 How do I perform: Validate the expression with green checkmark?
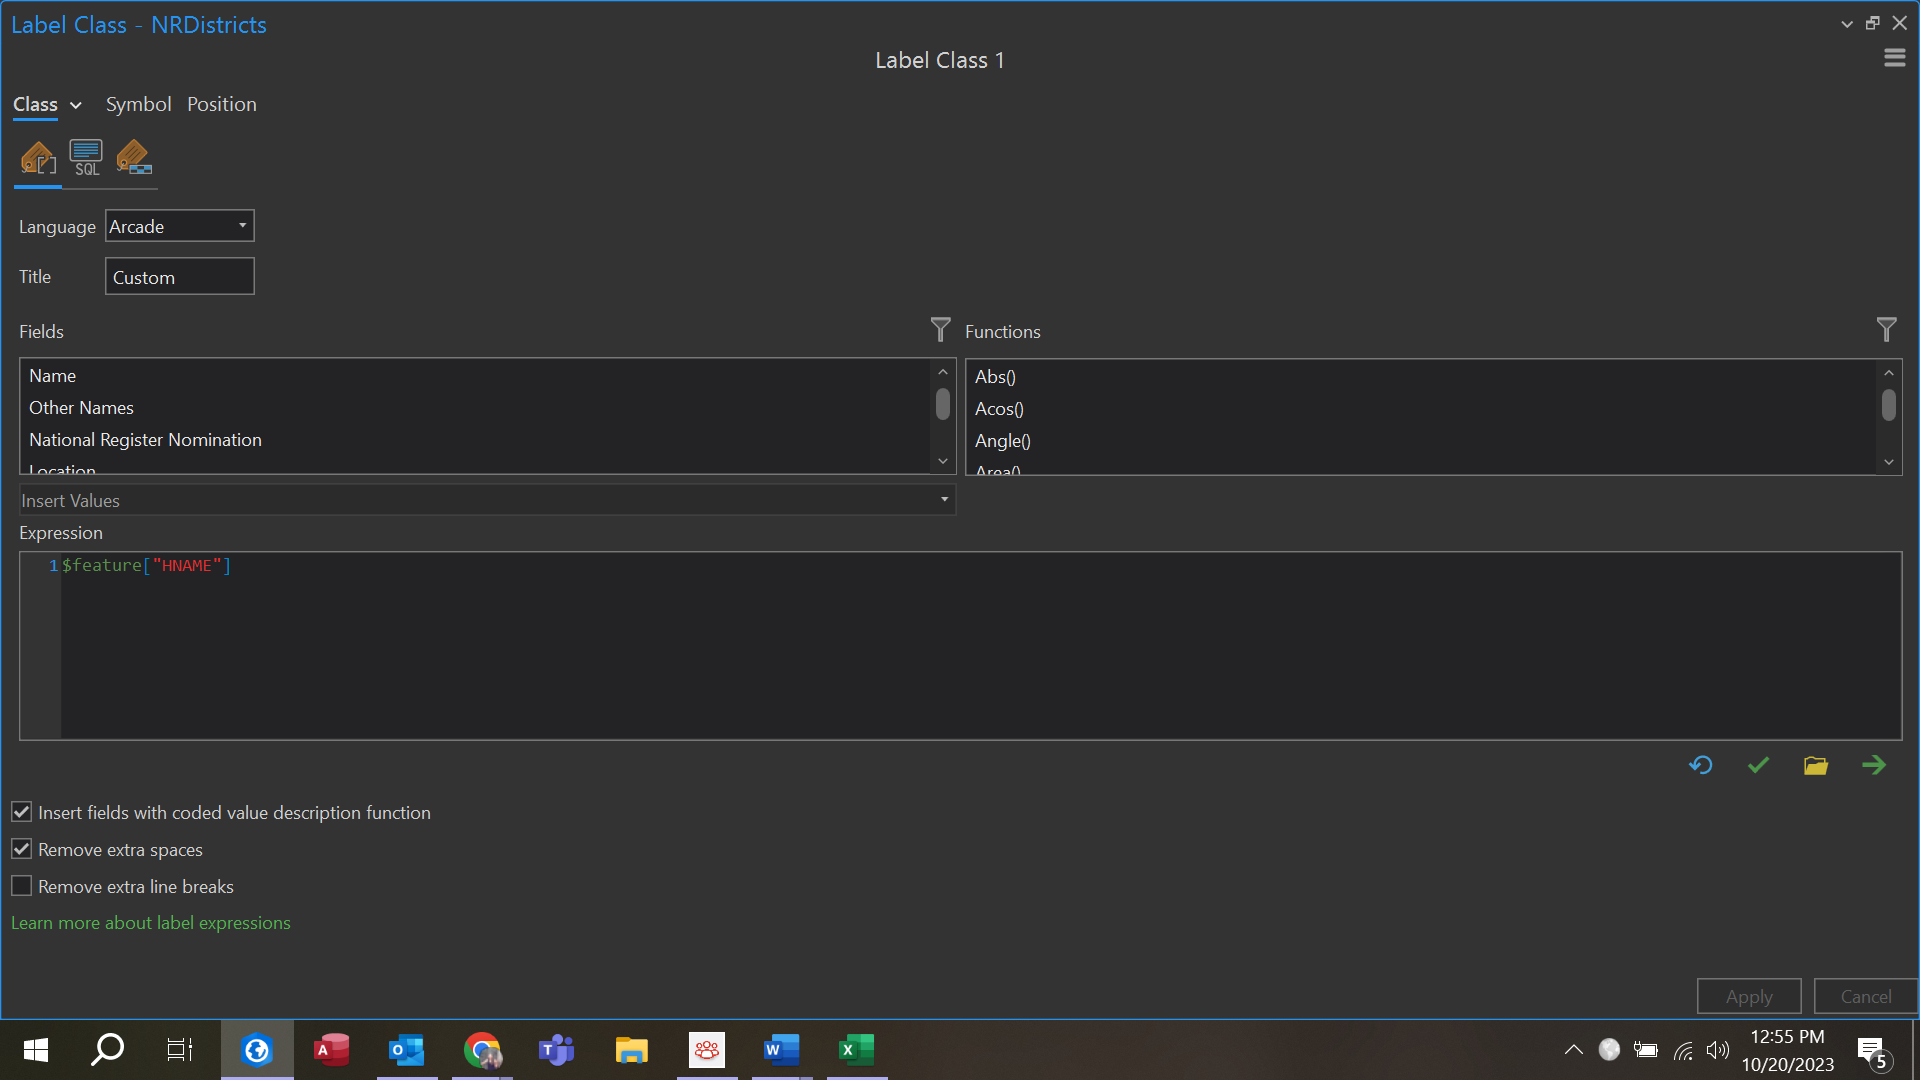pyautogui.click(x=1758, y=764)
